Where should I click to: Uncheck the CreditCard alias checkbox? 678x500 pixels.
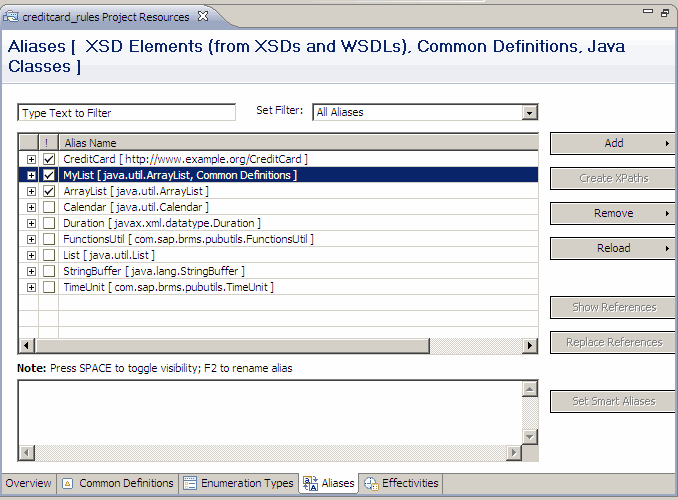click(49, 159)
